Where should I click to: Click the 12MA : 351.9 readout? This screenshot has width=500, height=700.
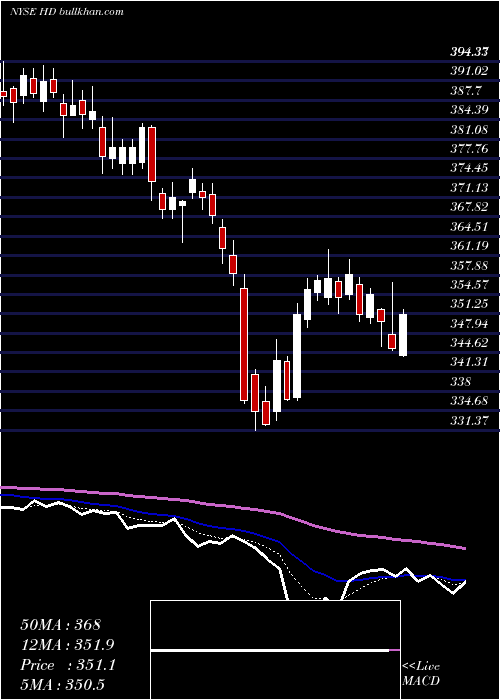coord(67,645)
